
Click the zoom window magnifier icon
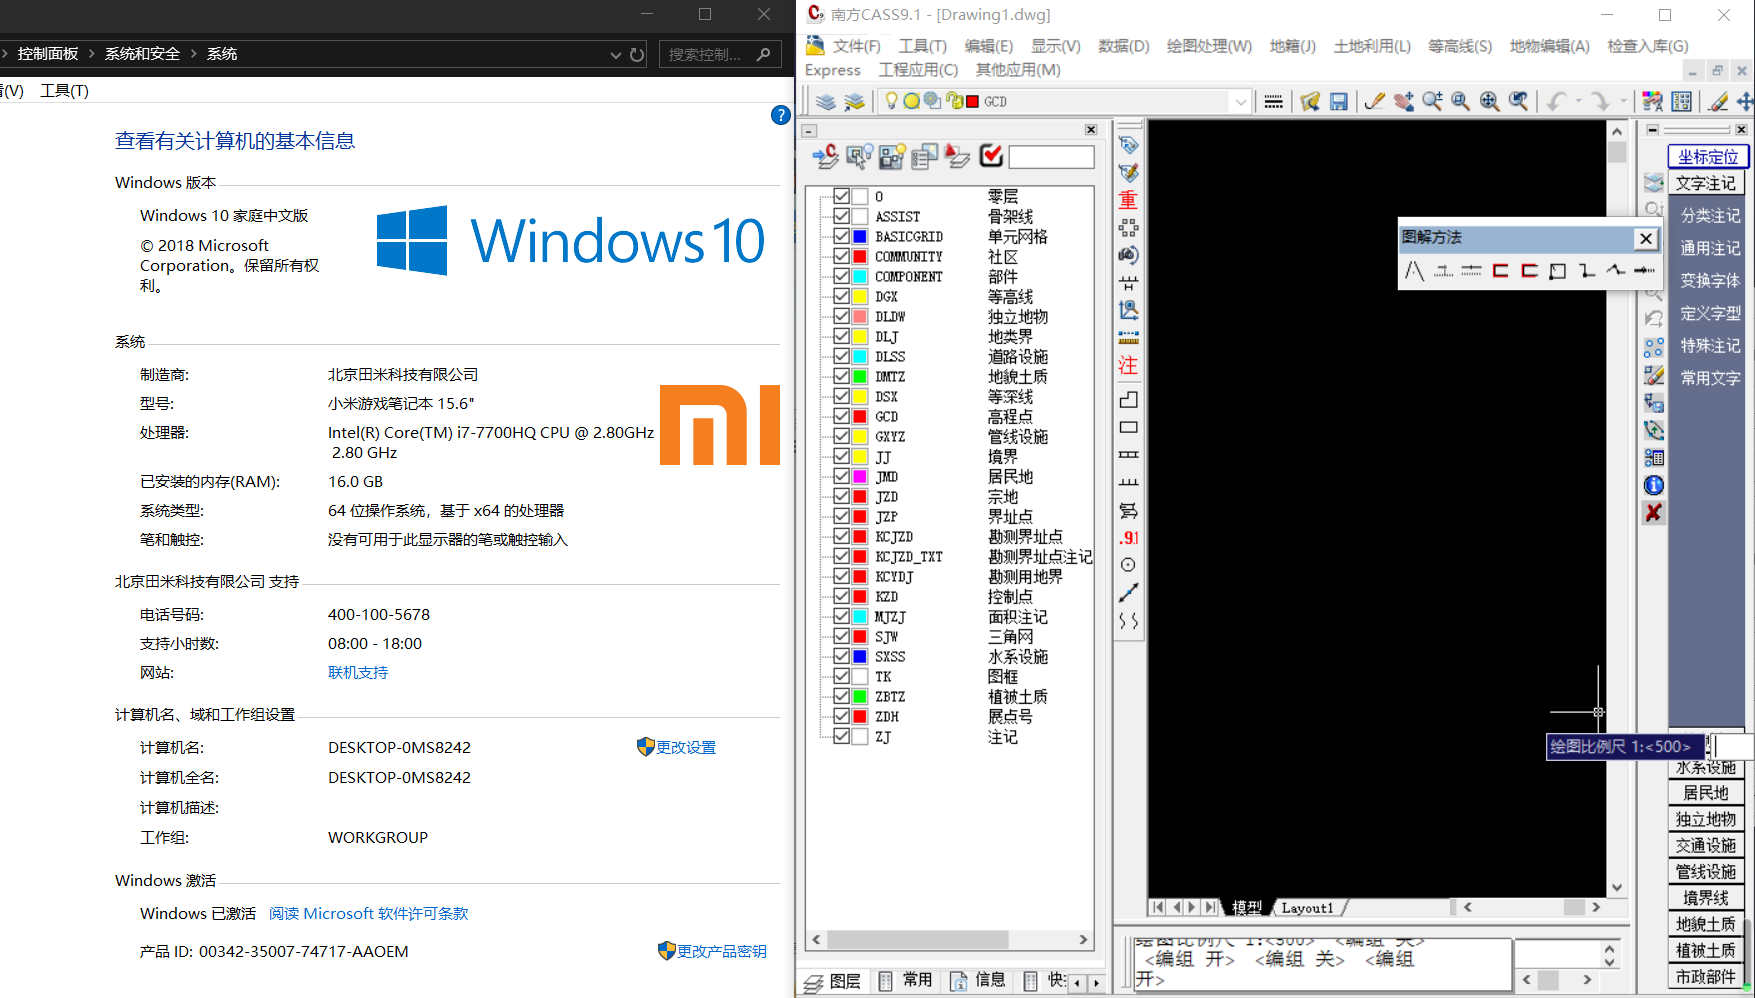point(1461,101)
